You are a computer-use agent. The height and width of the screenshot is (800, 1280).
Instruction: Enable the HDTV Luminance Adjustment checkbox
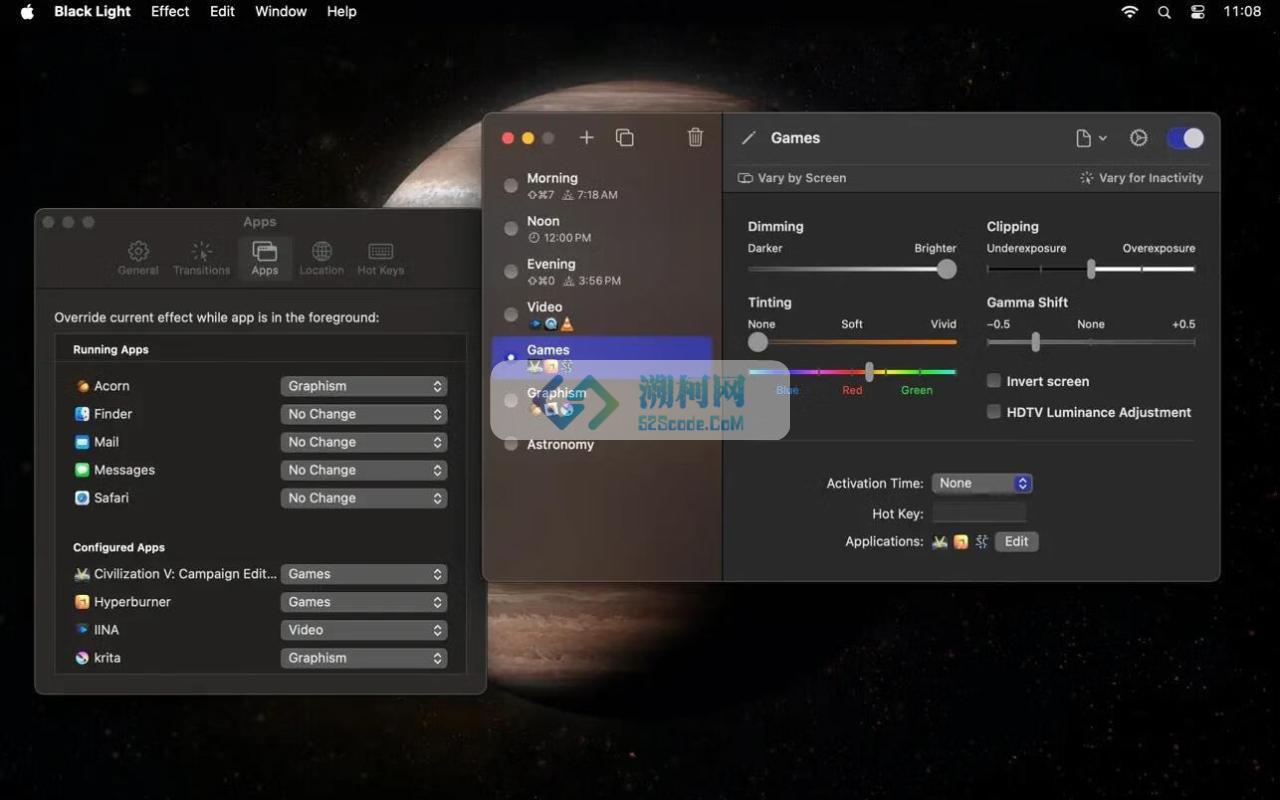click(994, 412)
